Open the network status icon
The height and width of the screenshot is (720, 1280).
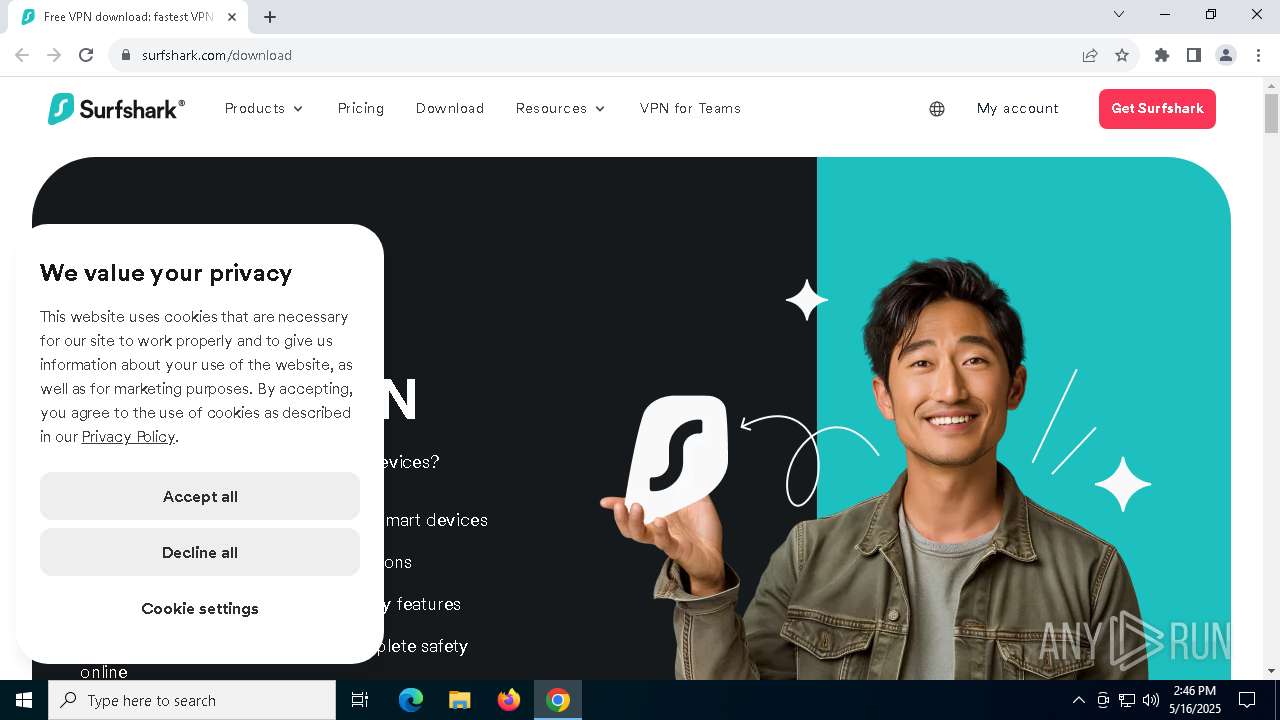point(1127,700)
